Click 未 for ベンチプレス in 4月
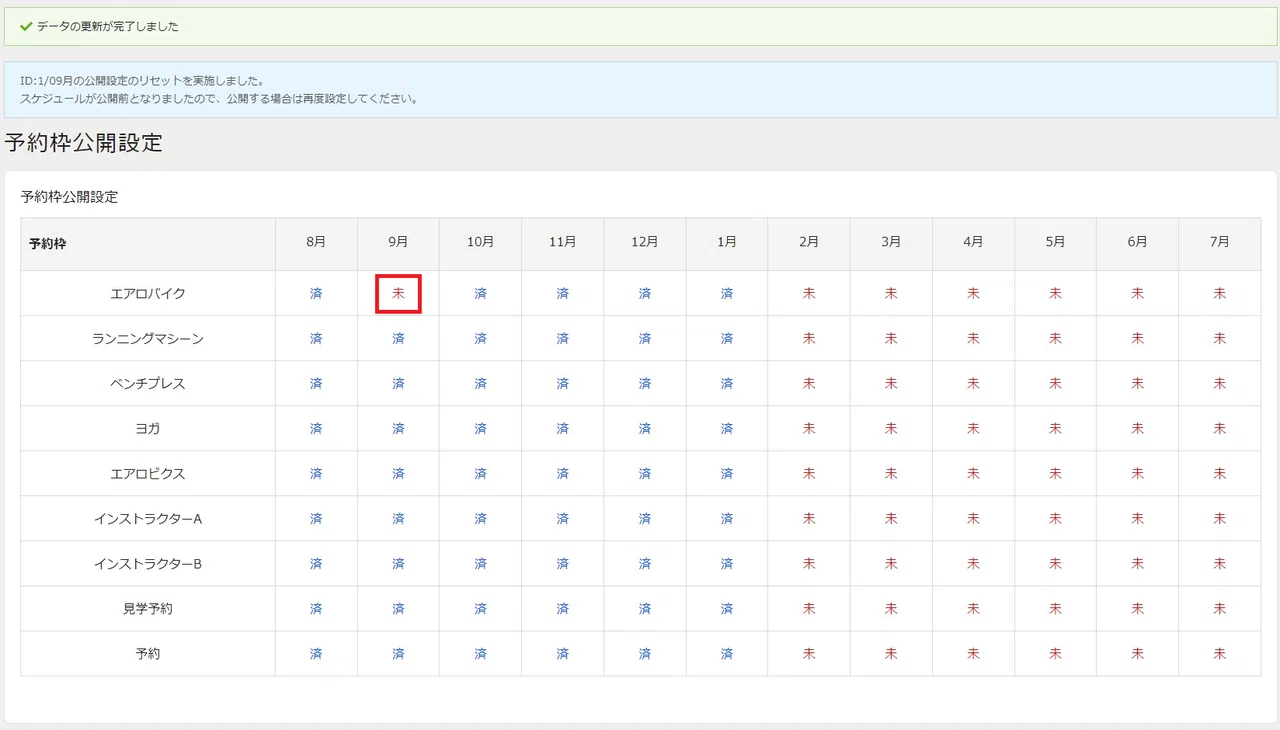Screen dimensions: 1280x730 (x=973, y=384)
